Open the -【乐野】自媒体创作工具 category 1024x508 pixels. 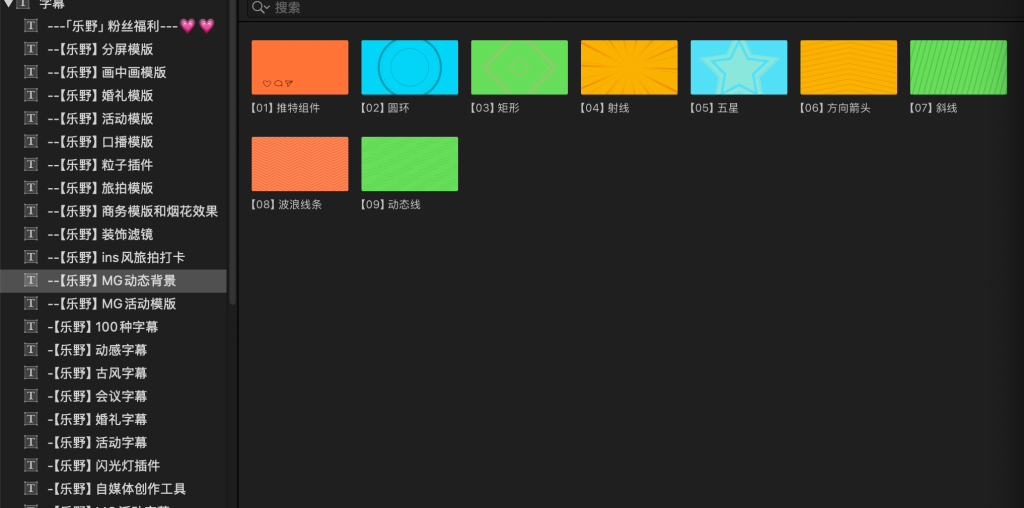[x=114, y=488]
